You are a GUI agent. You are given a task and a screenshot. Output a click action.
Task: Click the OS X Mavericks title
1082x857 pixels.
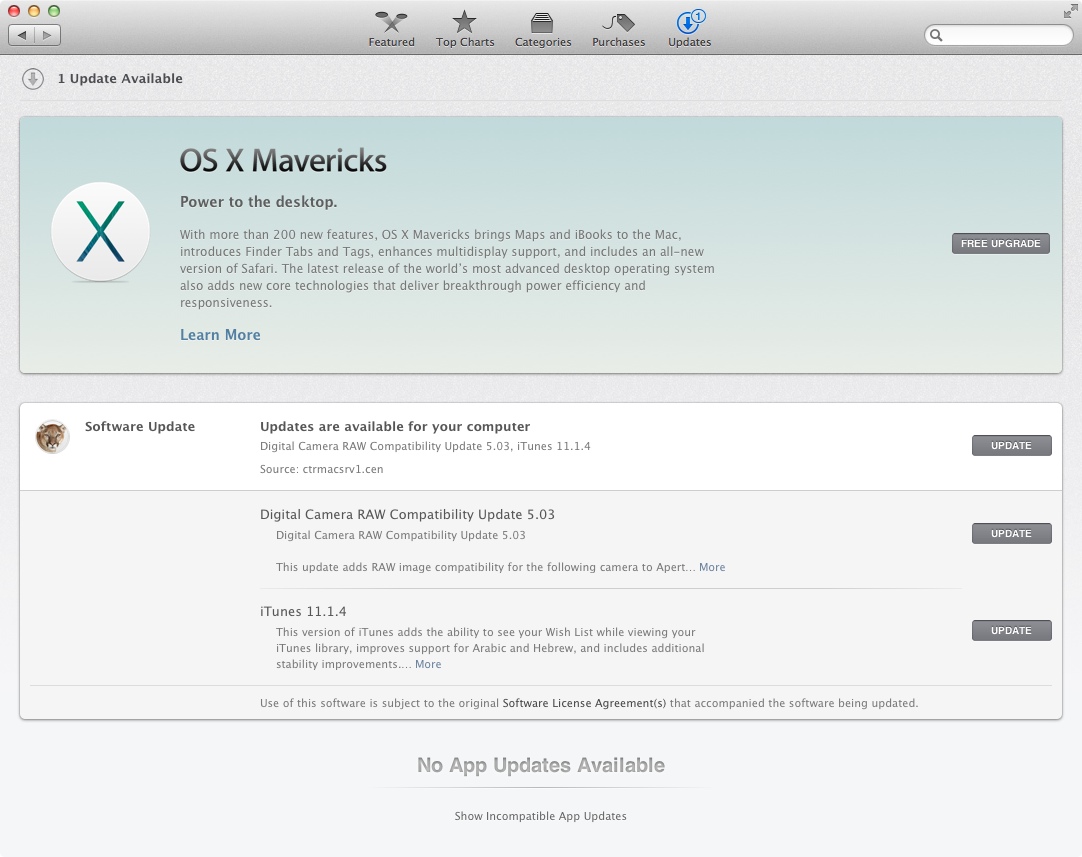(x=283, y=161)
